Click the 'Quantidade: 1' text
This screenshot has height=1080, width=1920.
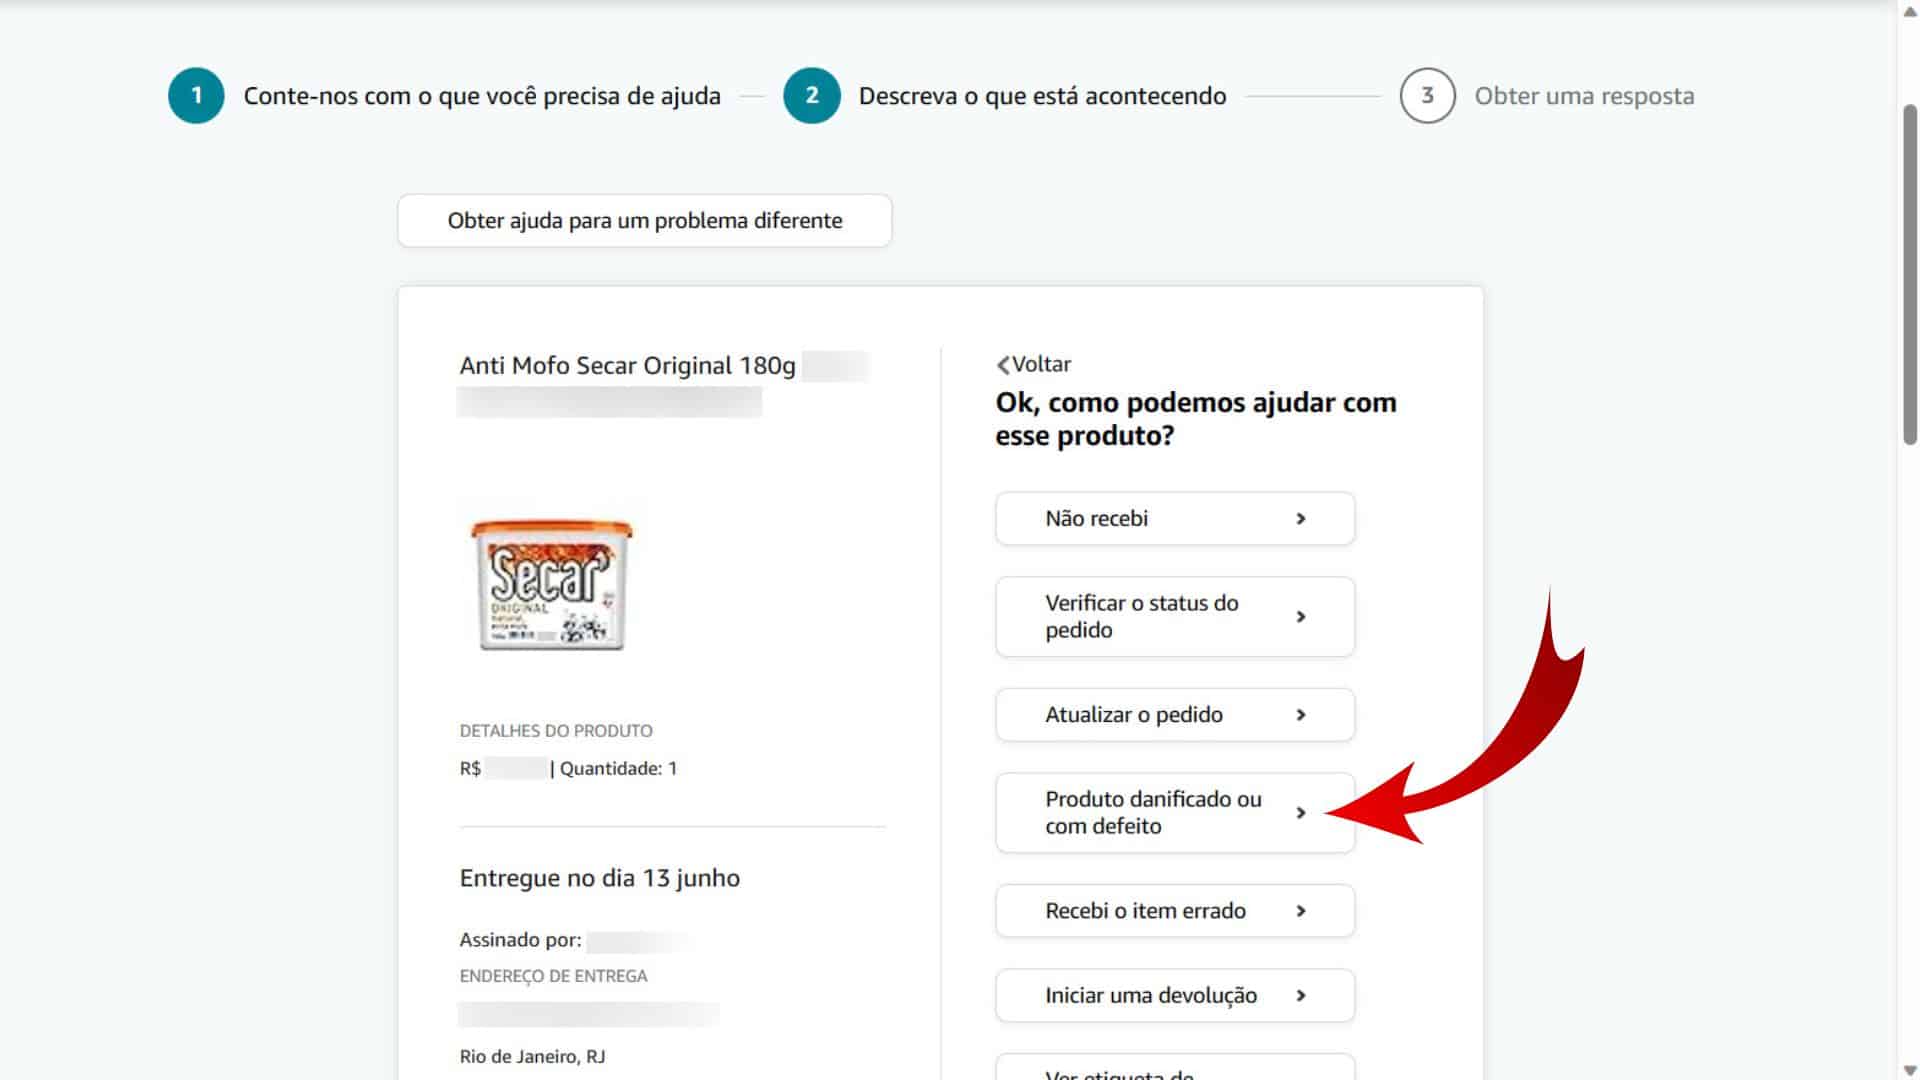click(618, 768)
